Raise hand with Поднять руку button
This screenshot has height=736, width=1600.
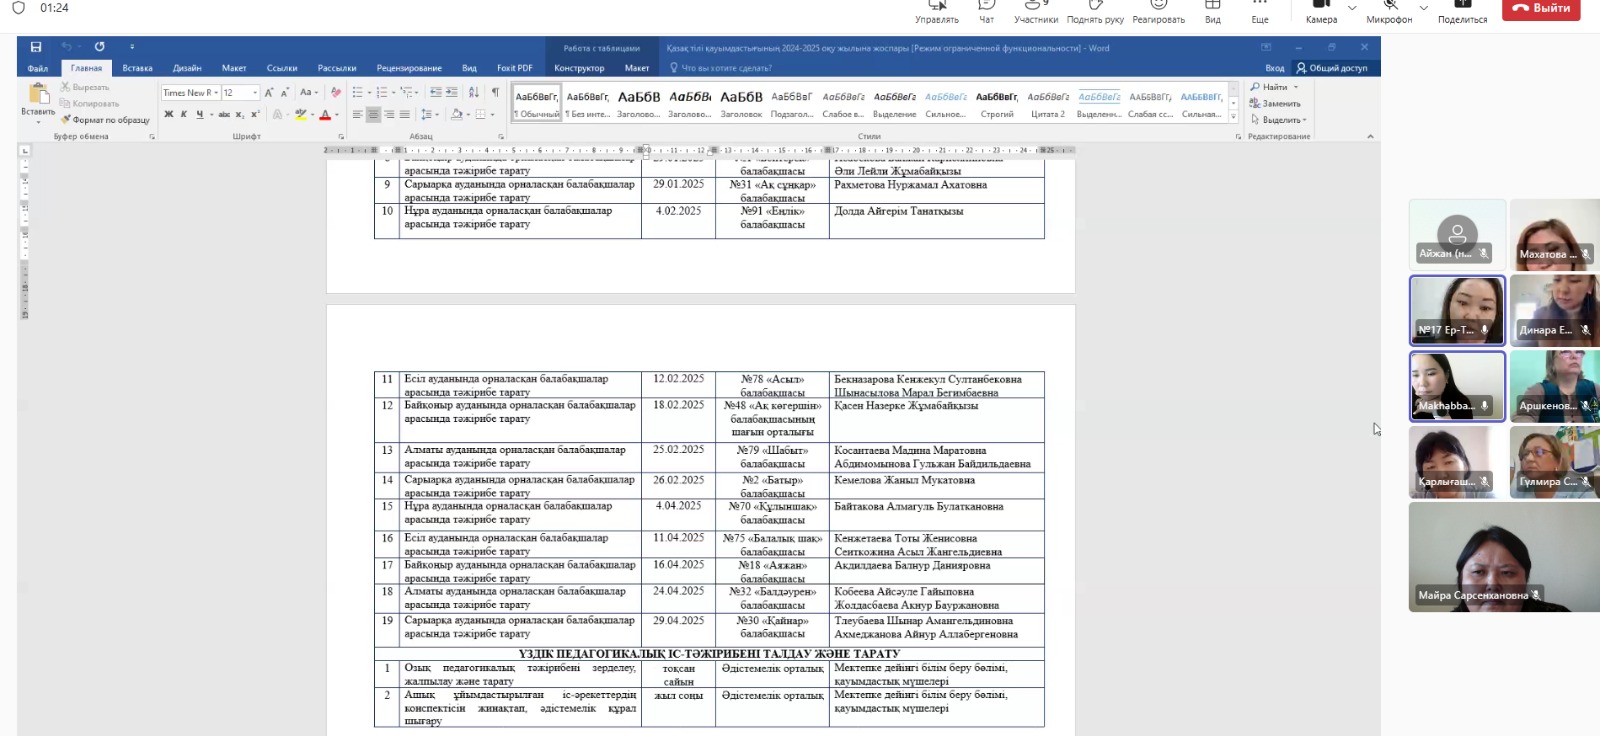point(1095,11)
